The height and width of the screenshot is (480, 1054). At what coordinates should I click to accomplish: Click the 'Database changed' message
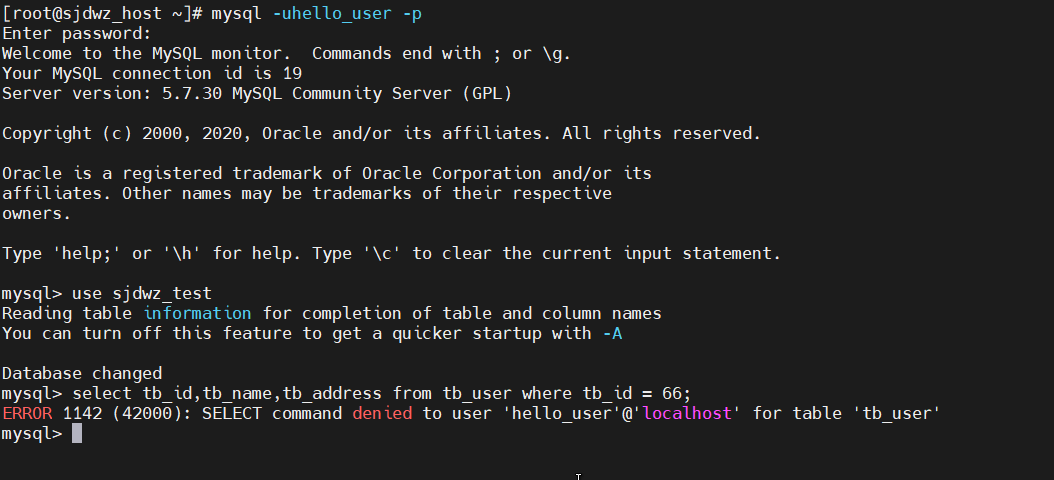[x=82, y=373]
